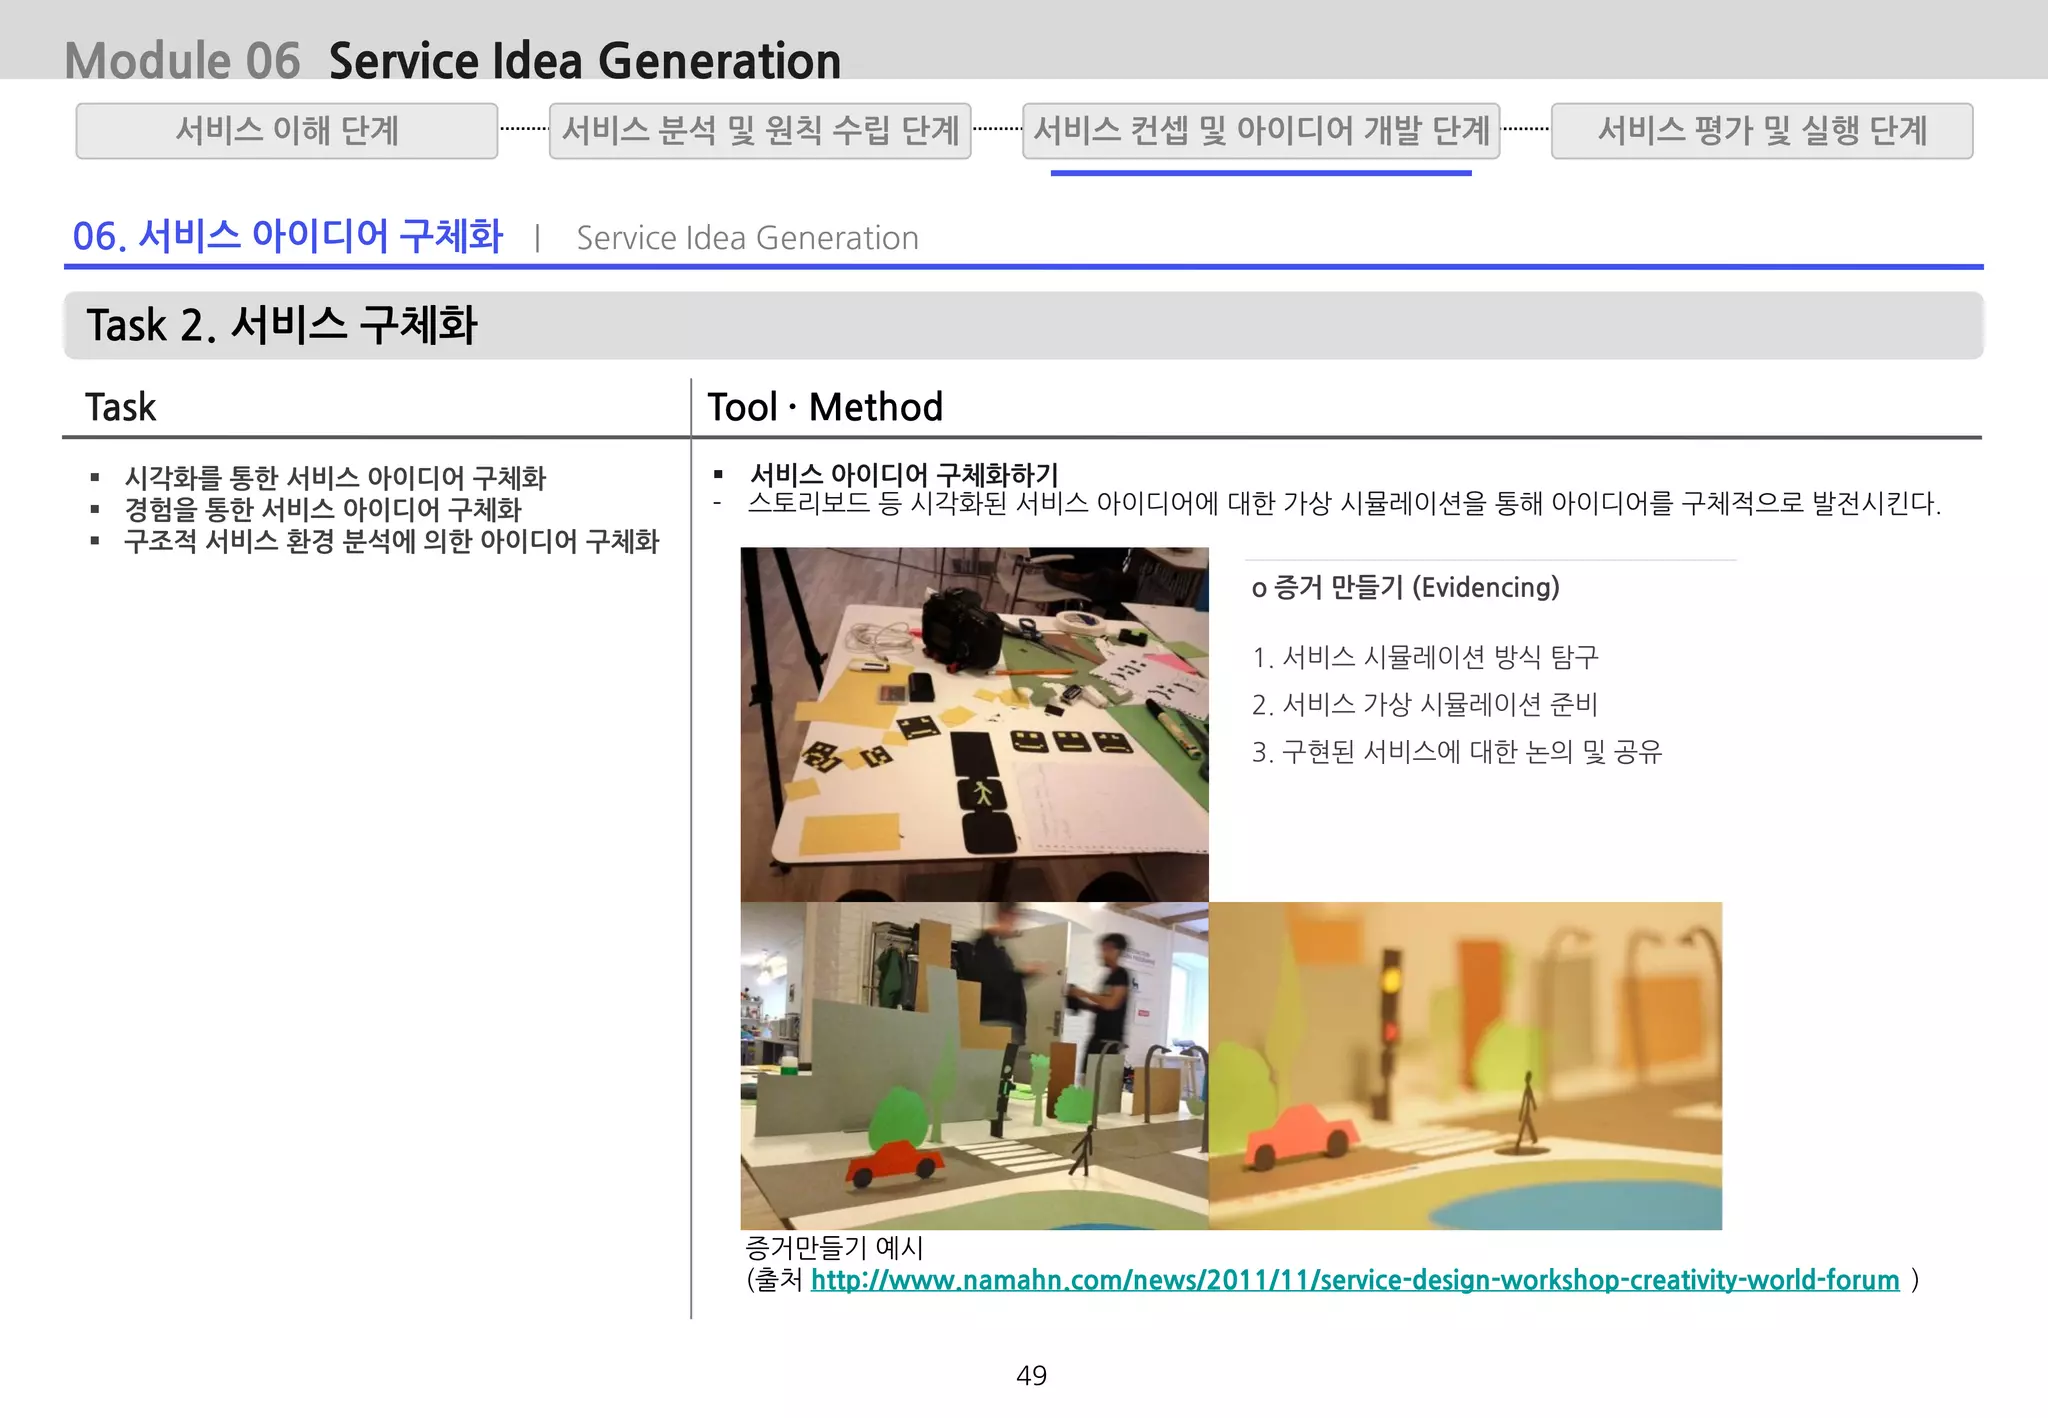Click bullet 경험을 통한 서비스 아이디어 구체화
The image size is (2048, 1418).
click(x=323, y=510)
